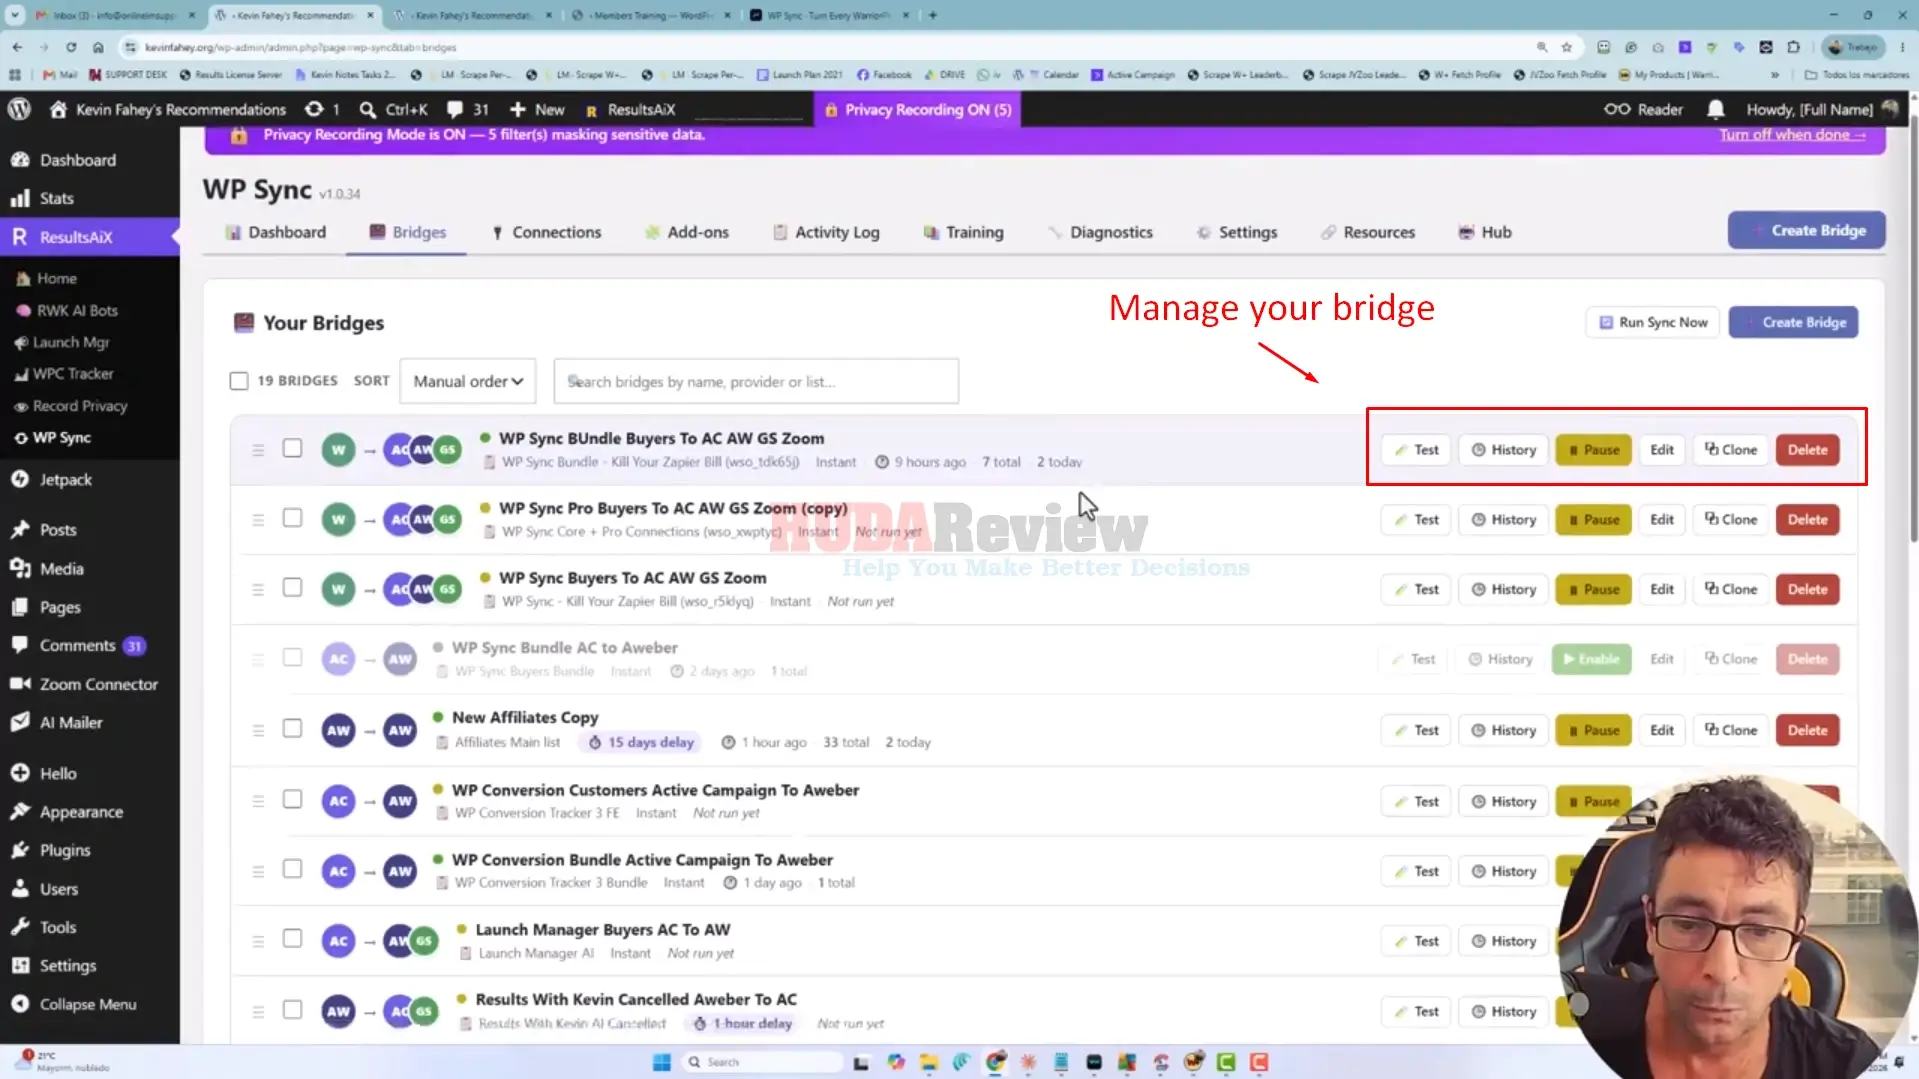
Task: Open the Privacy Recording ON (5) menu
Action: pos(918,109)
